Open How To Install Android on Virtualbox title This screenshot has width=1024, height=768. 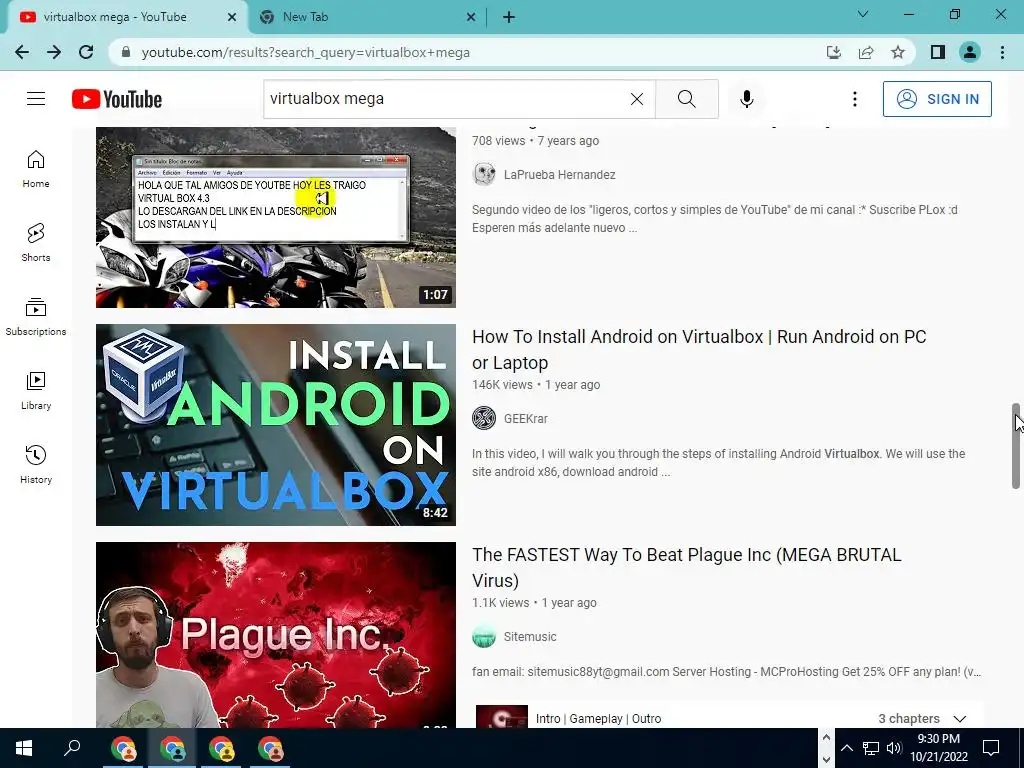coord(699,349)
